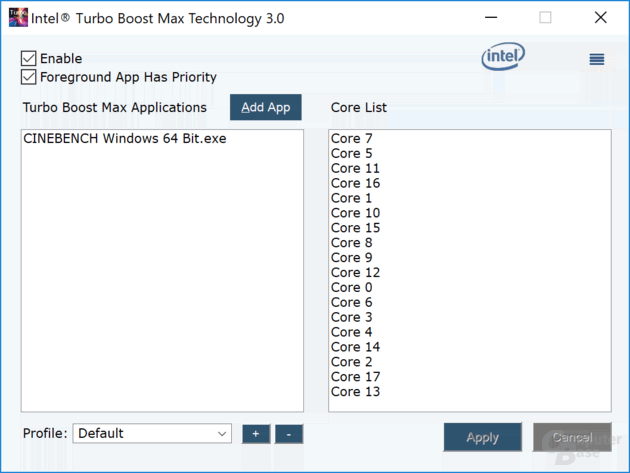Select Core 6 in Core List
Viewport: 630px width, 473px height.
pos(470,302)
